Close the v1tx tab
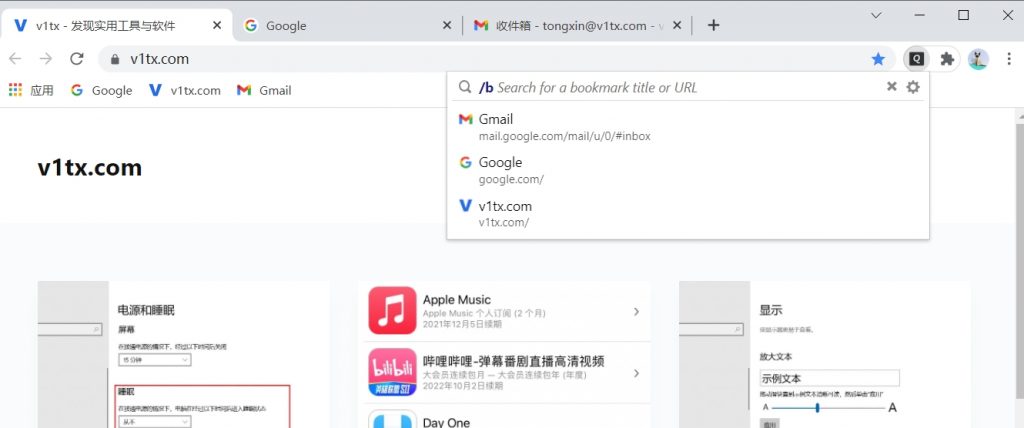The image size is (1024, 428). (217, 25)
